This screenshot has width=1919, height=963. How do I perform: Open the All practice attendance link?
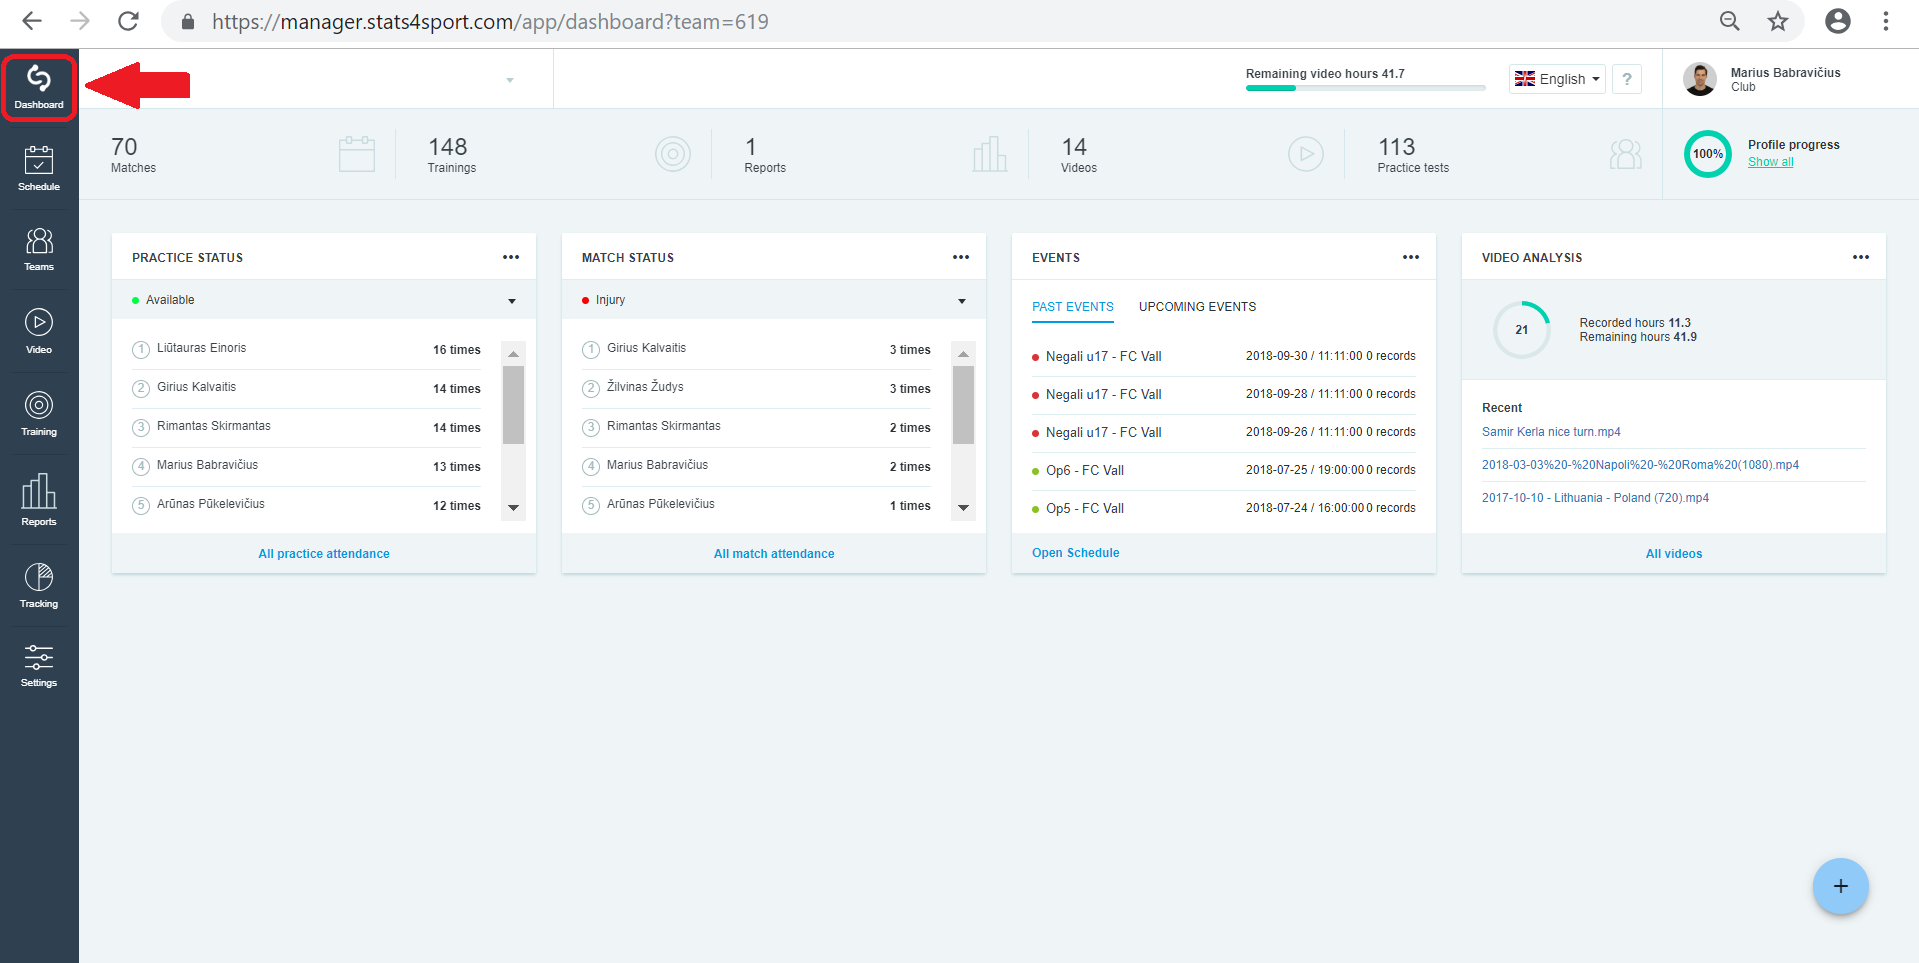pyautogui.click(x=324, y=554)
